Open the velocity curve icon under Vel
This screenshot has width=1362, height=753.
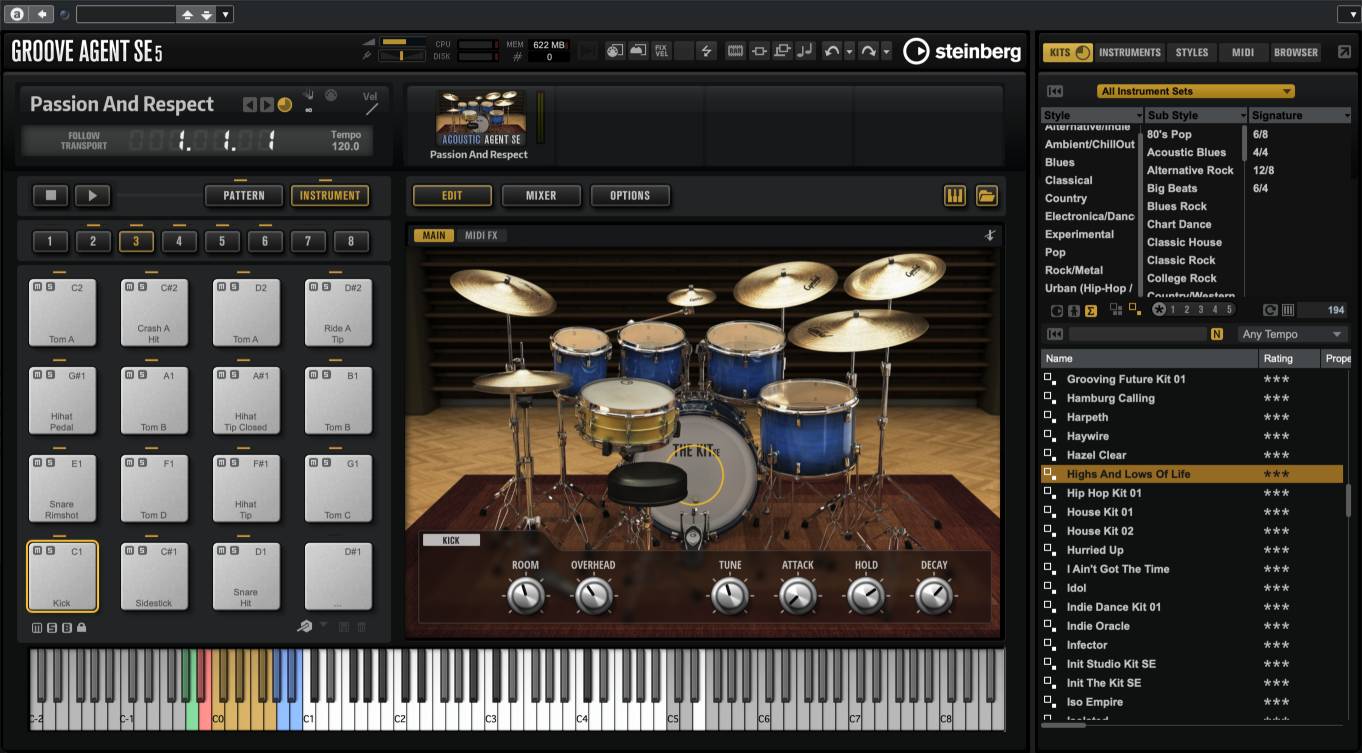click(371, 110)
